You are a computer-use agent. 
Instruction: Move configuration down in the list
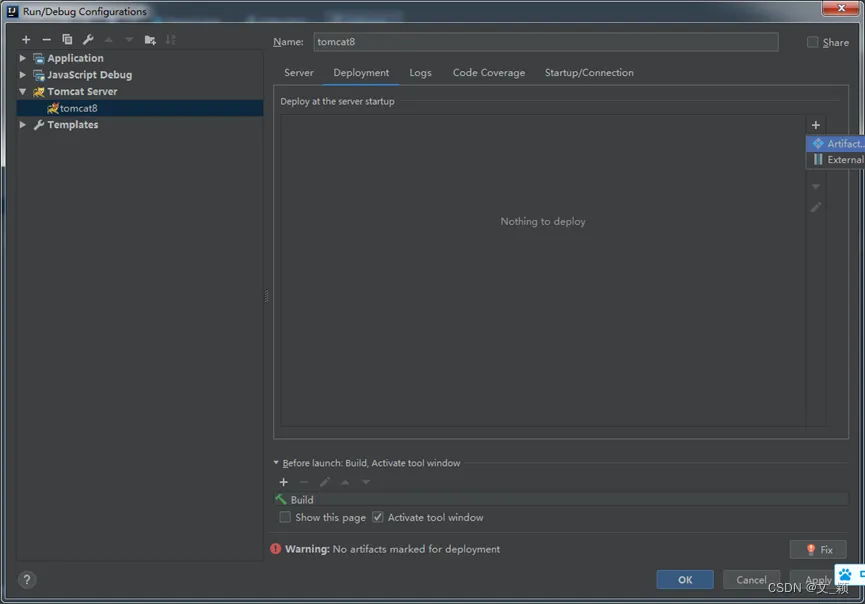pos(129,40)
